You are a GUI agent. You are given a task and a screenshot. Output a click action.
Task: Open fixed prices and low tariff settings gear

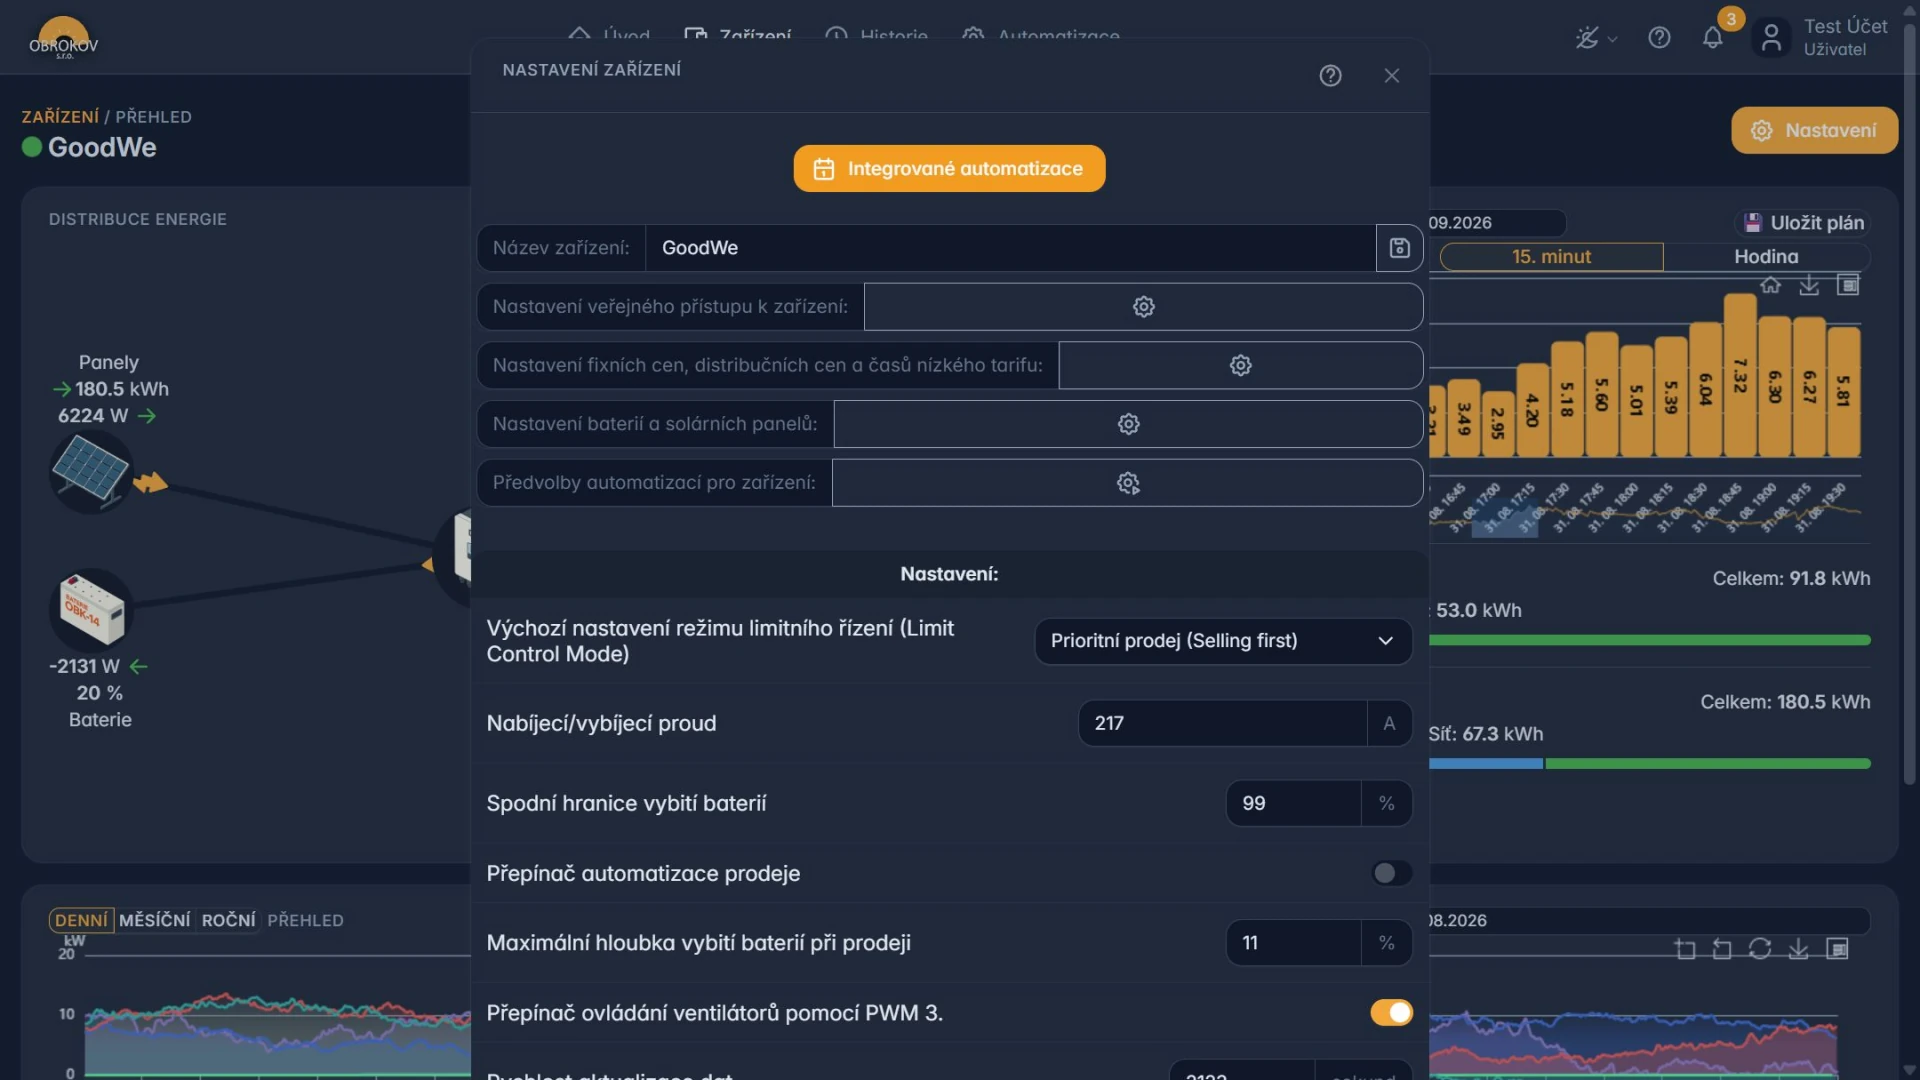(1240, 365)
